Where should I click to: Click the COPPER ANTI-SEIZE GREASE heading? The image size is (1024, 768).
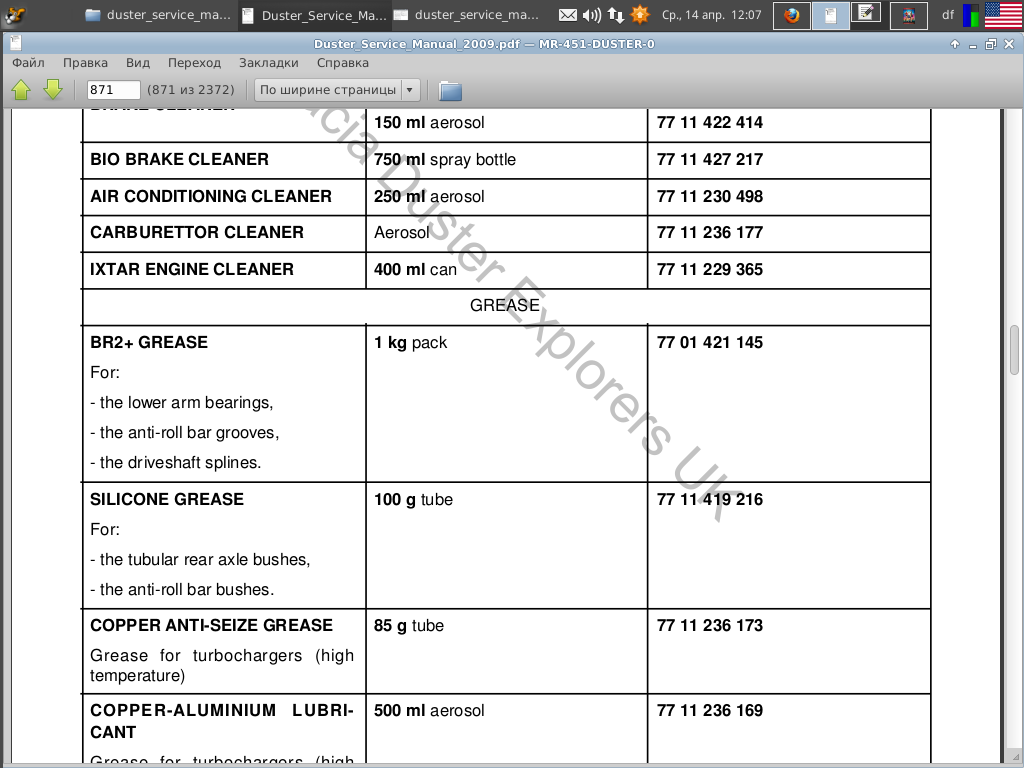tap(212, 626)
